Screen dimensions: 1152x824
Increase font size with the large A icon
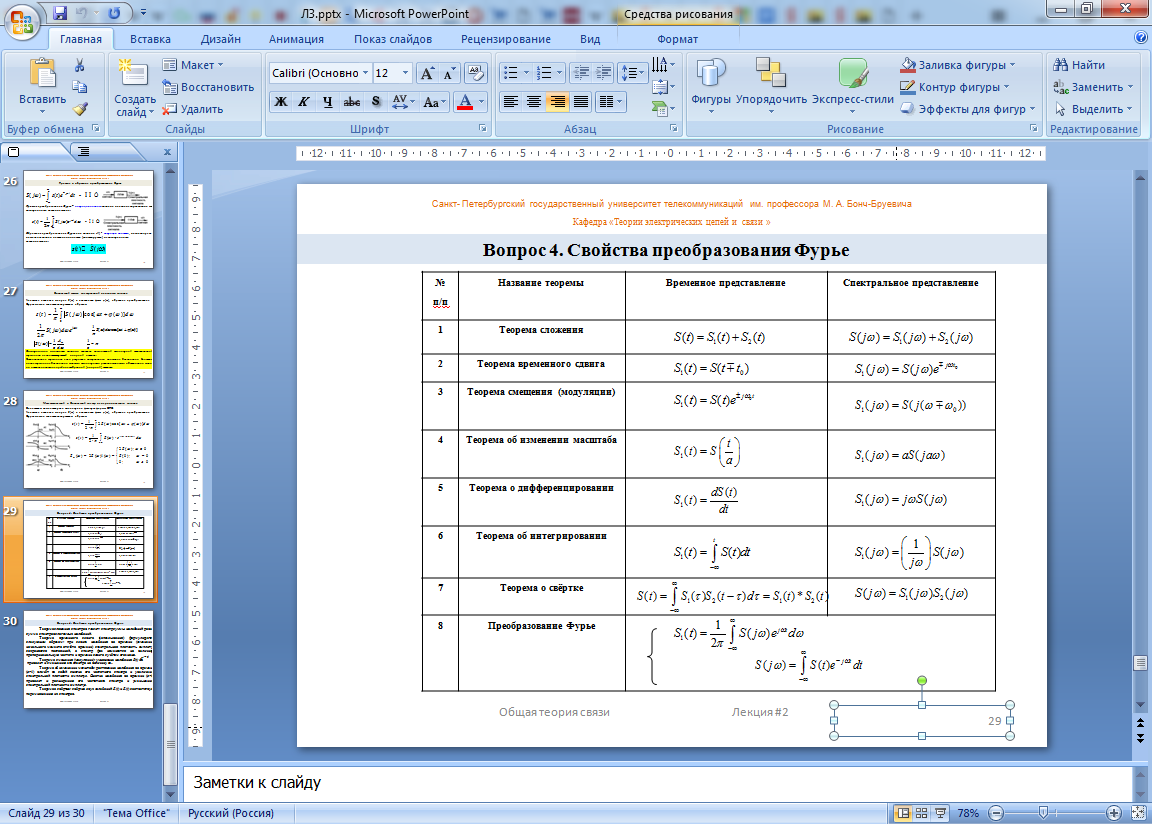[427, 73]
